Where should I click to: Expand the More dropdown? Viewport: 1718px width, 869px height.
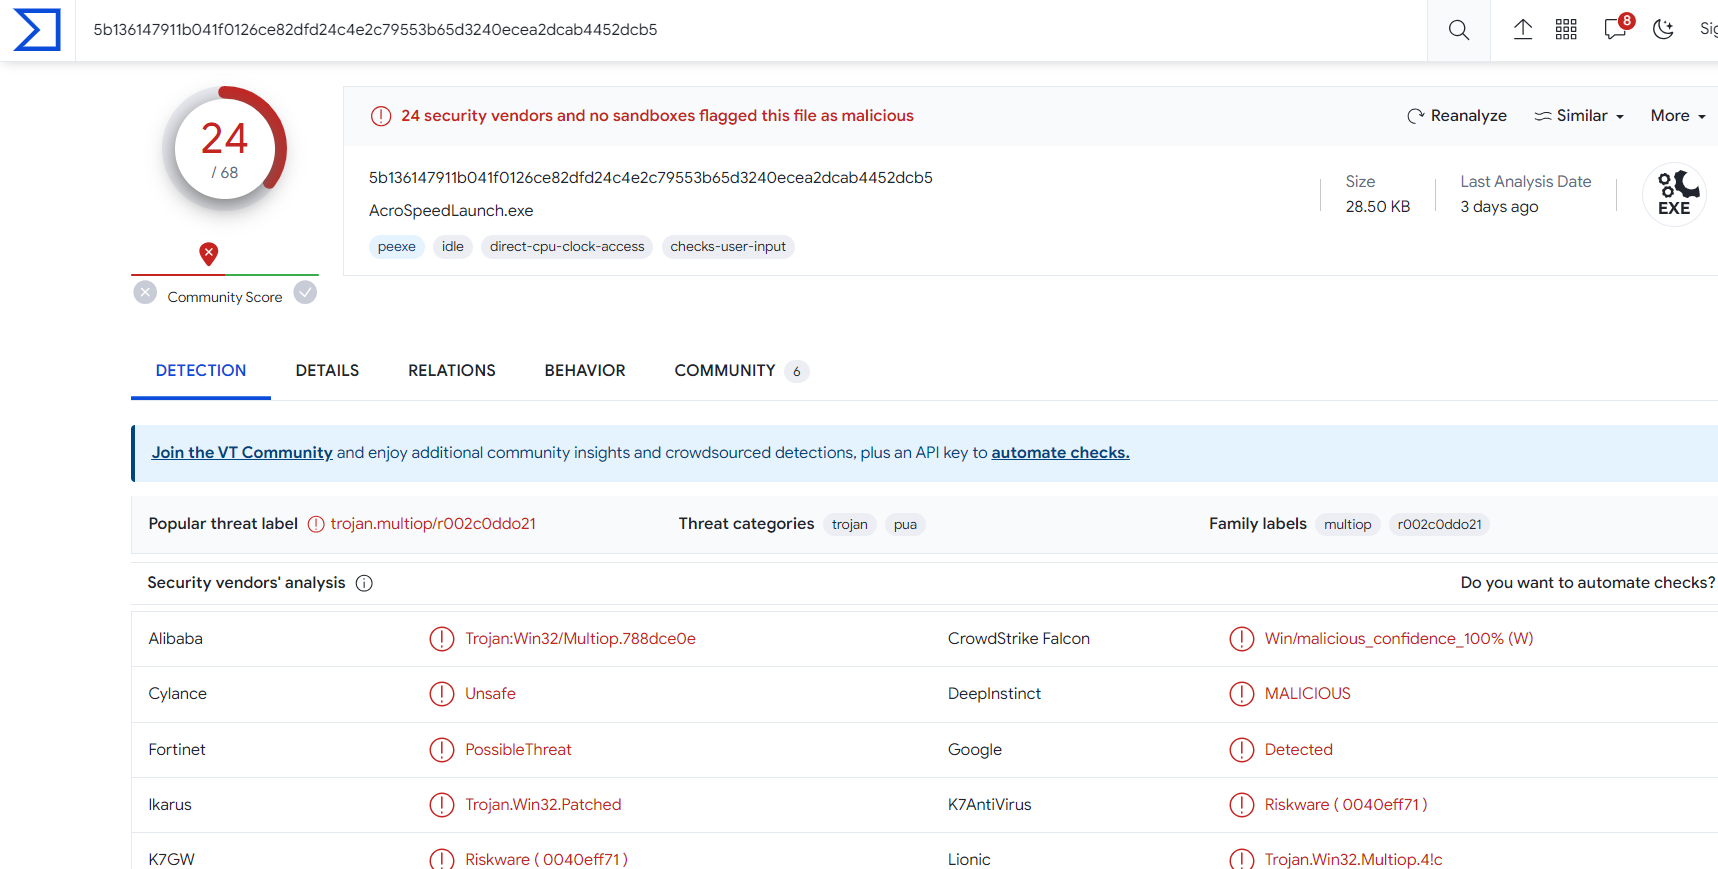click(x=1678, y=116)
